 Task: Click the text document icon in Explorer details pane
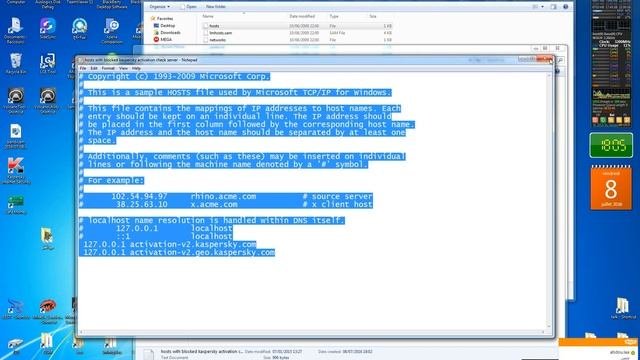[149, 353]
